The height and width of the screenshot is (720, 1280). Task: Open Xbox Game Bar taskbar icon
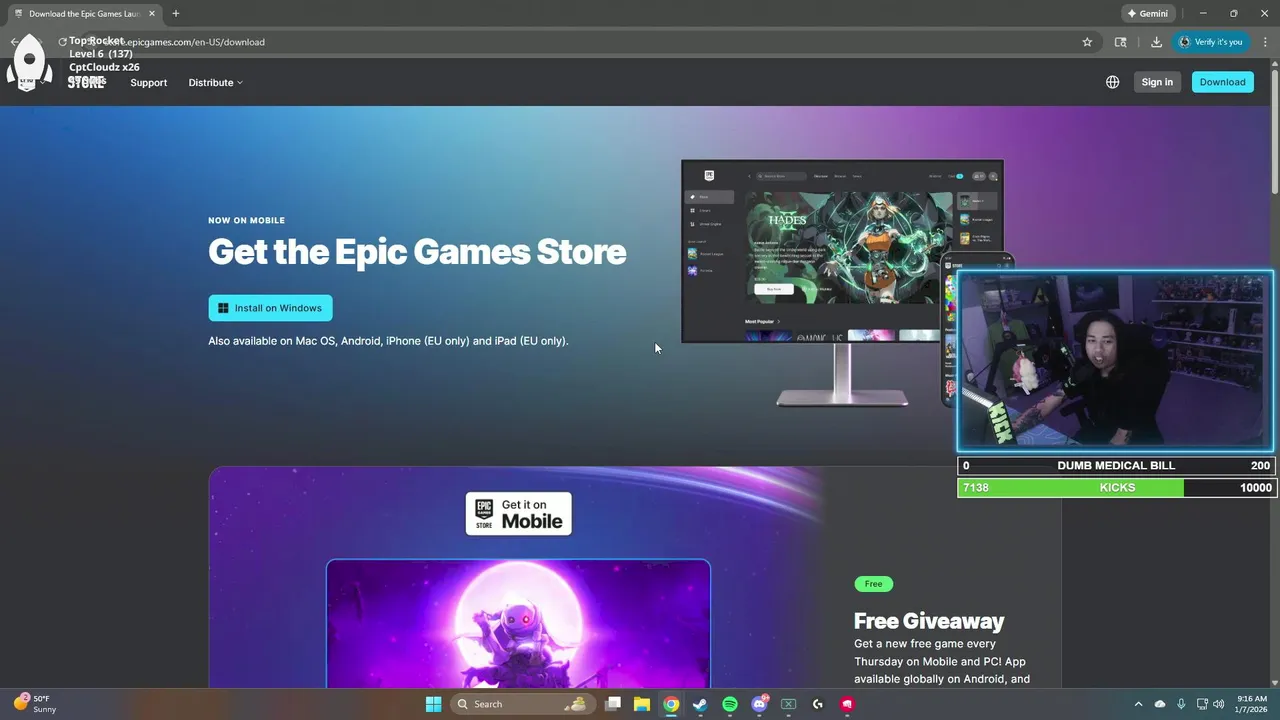pos(788,704)
